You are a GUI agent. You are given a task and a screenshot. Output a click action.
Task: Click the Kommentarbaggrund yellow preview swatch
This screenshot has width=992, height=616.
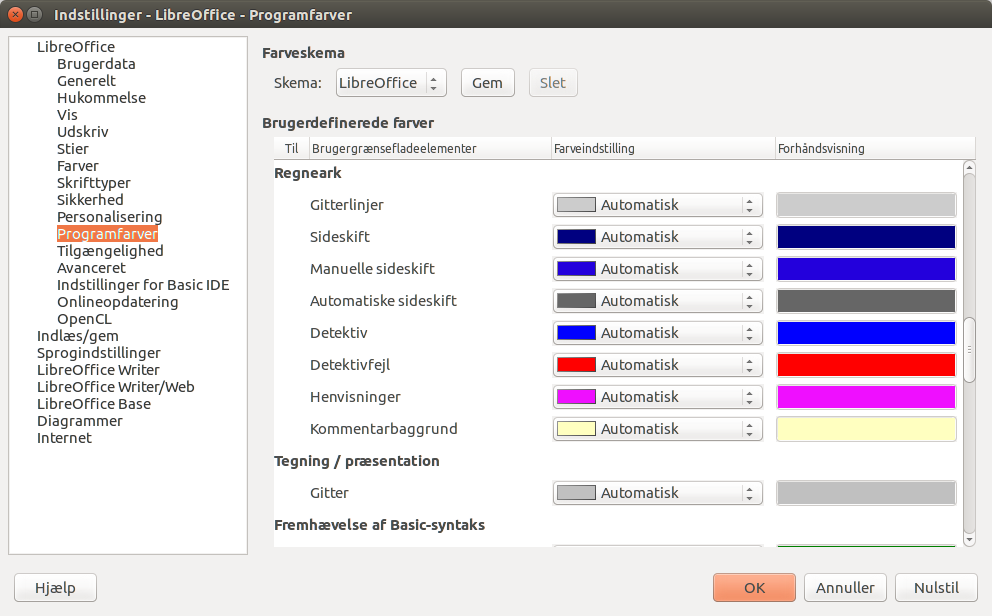coord(866,429)
